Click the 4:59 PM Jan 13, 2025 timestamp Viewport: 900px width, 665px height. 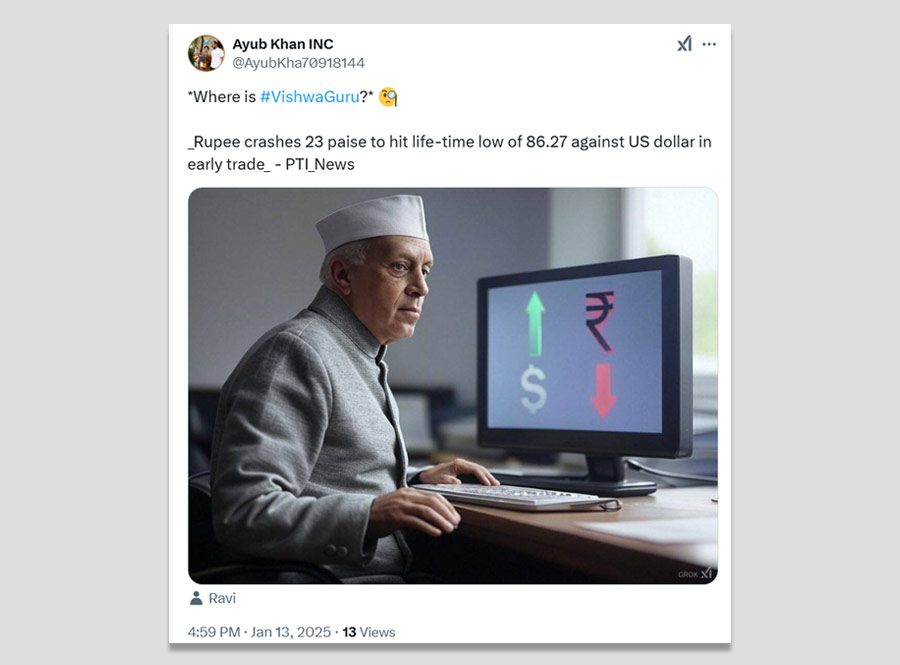pos(259,632)
